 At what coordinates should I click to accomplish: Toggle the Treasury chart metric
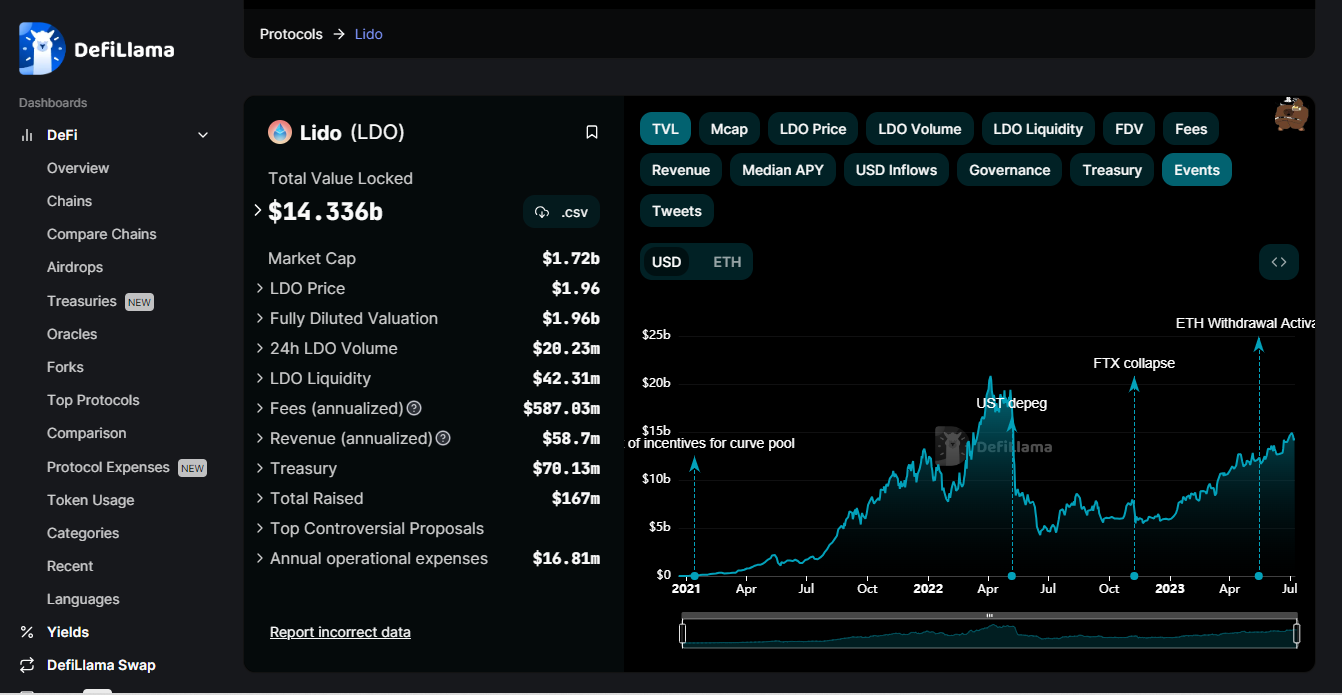[1112, 170]
